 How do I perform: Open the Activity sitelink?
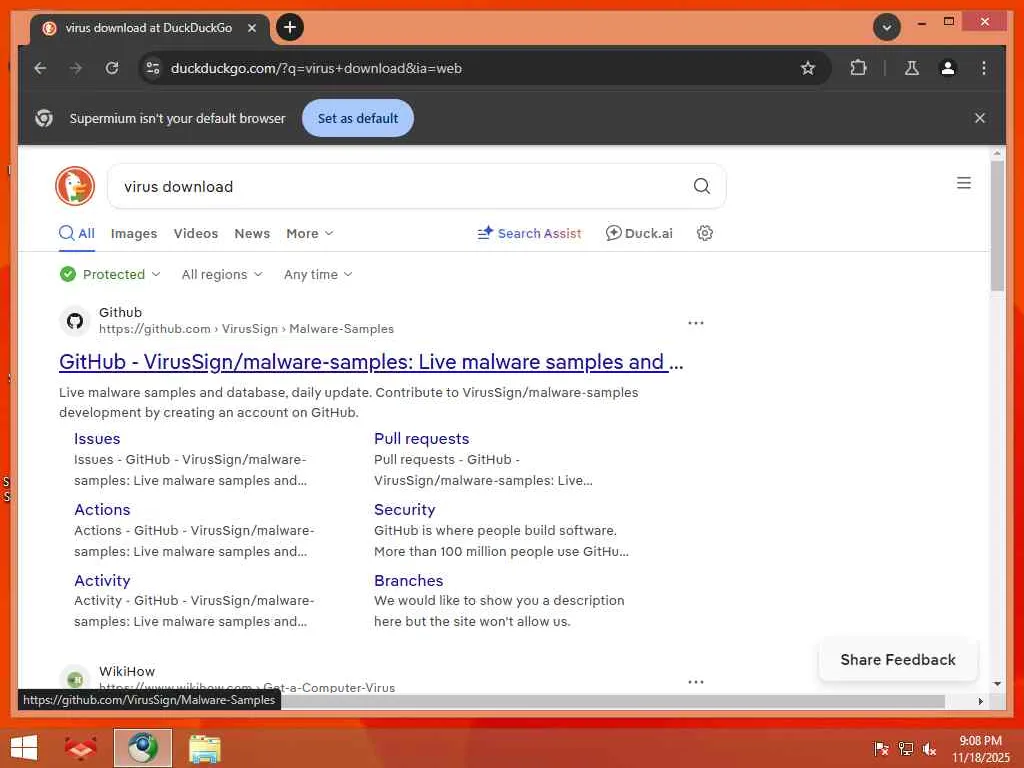point(102,581)
